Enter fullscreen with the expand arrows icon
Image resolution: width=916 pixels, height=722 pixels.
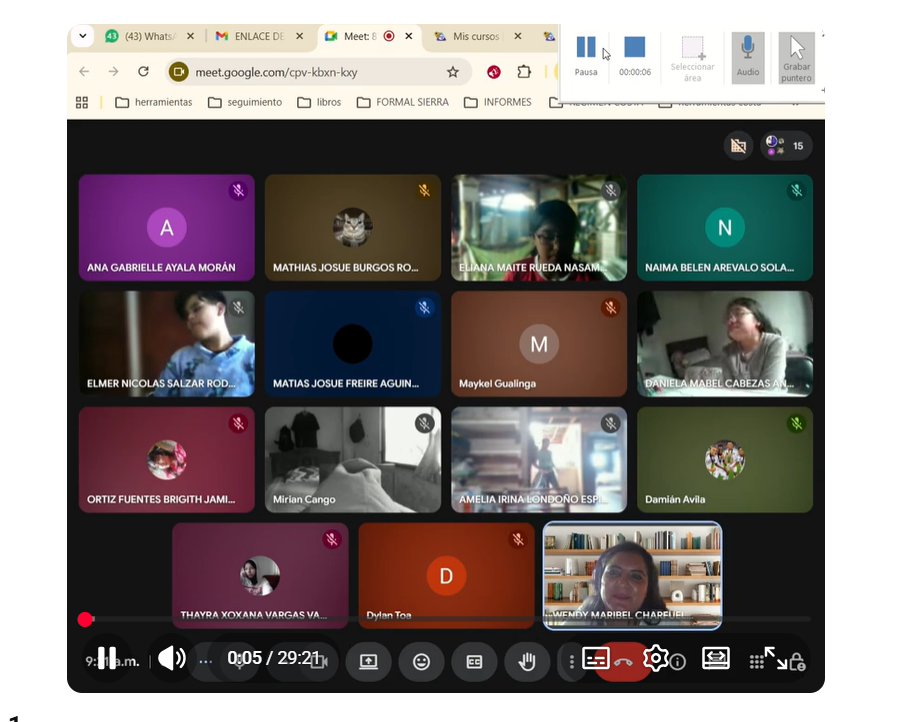[x=775, y=658]
